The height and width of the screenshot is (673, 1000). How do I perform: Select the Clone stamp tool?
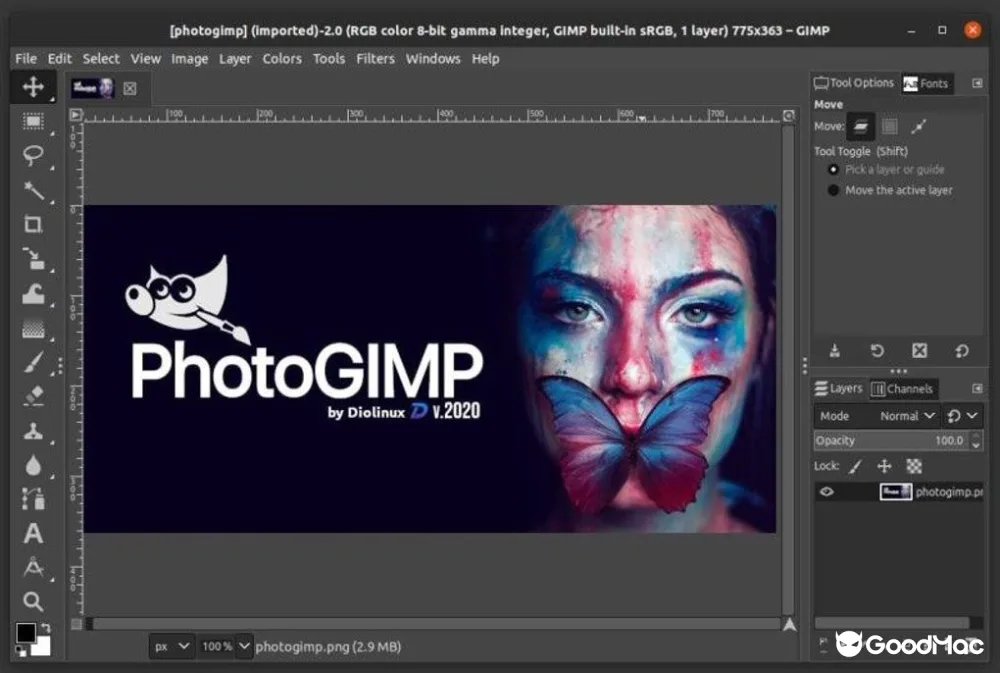(33, 431)
